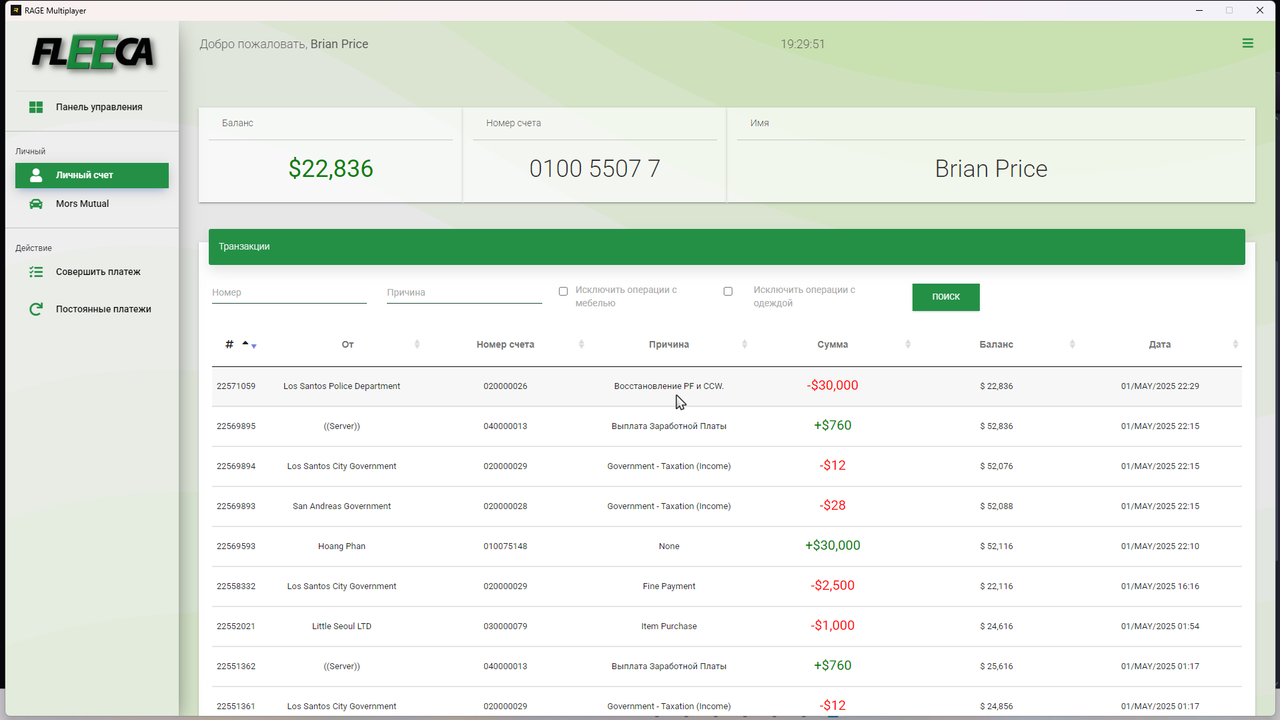The height and width of the screenshot is (720, 1280).
Task: Click the dashboard grid icon beside Панель управления
Action: 36,107
